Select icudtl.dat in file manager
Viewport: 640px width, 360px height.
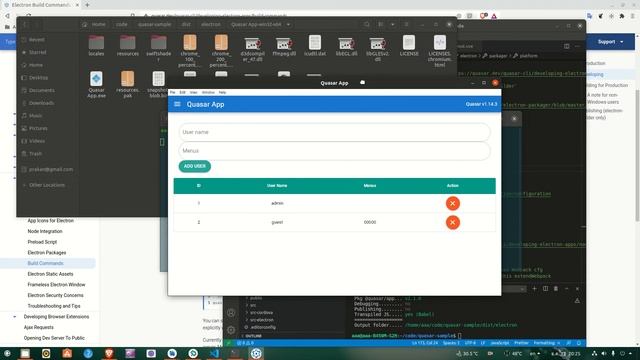click(x=315, y=46)
